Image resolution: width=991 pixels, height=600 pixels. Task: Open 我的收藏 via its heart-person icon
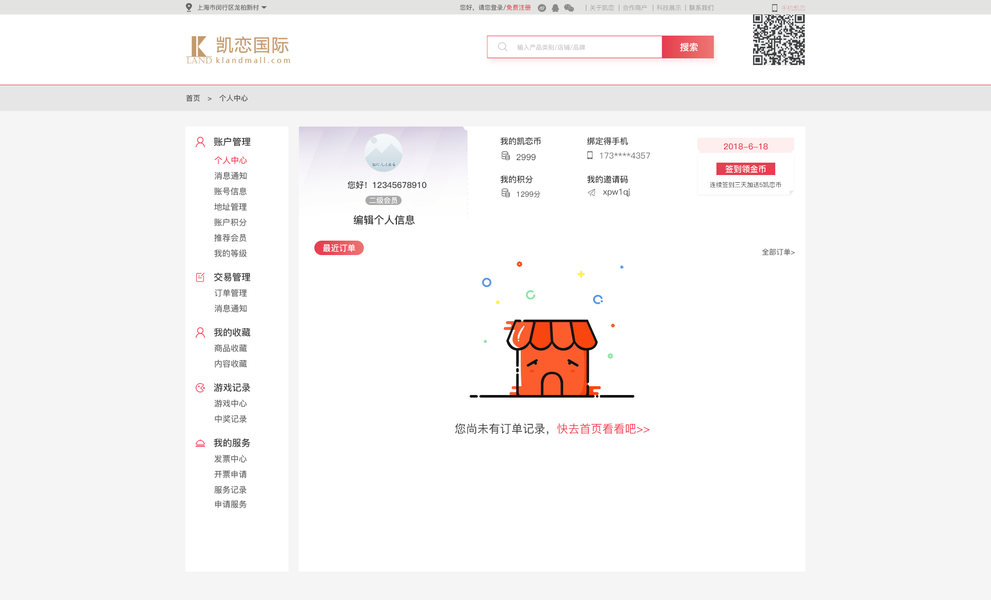(200, 332)
